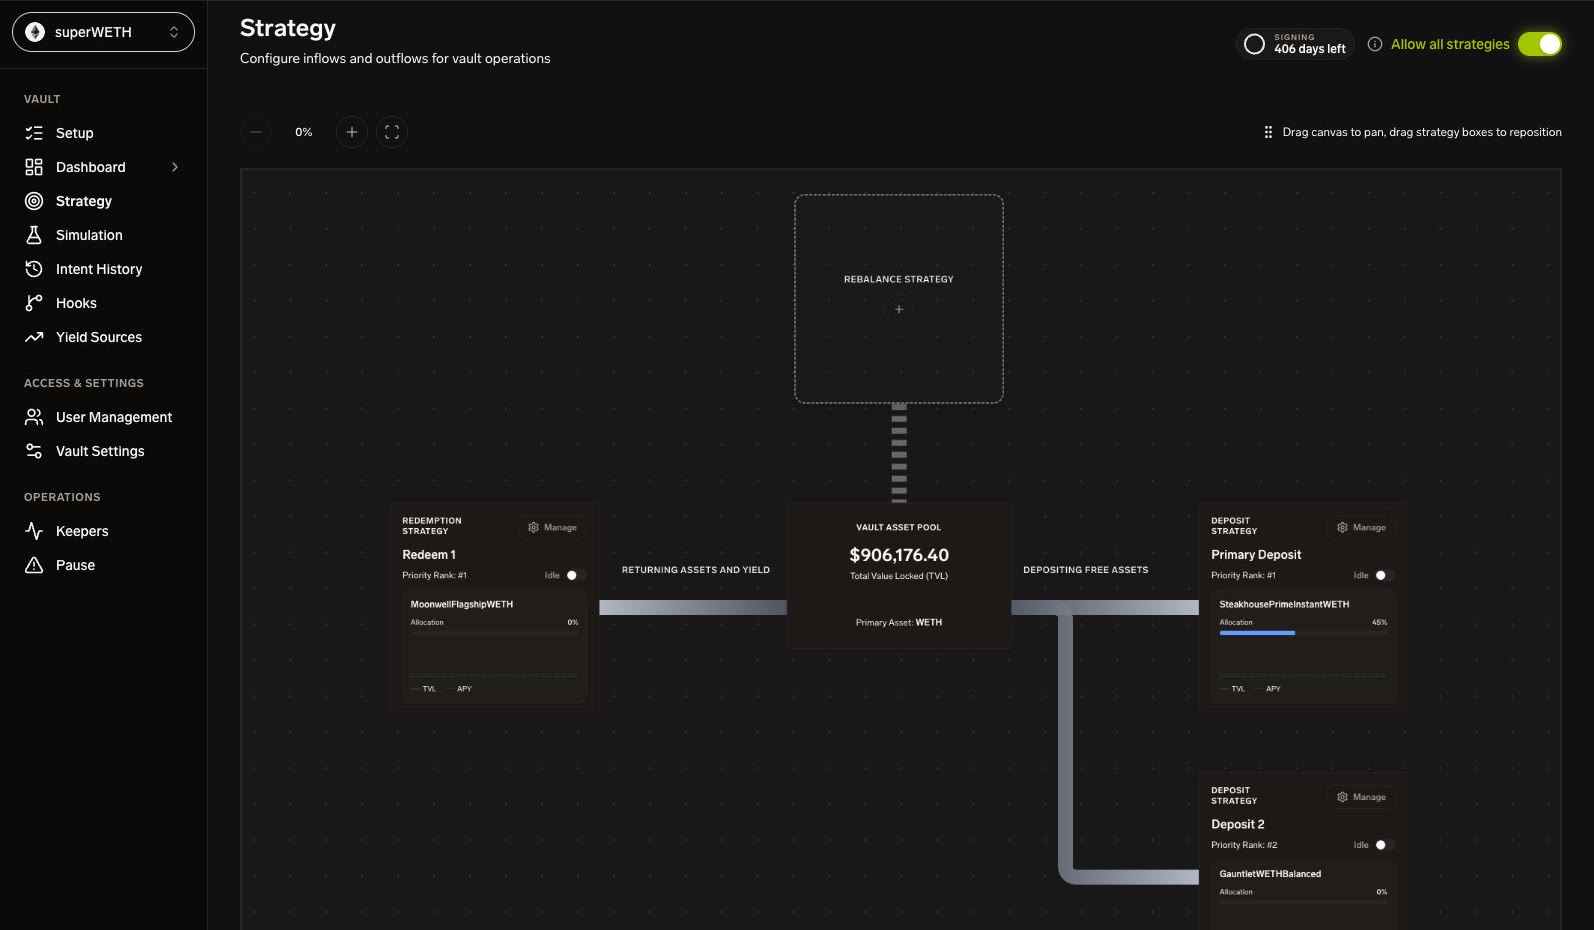
Task: Click the Signing 406 days left badge
Action: pos(1295,44)
